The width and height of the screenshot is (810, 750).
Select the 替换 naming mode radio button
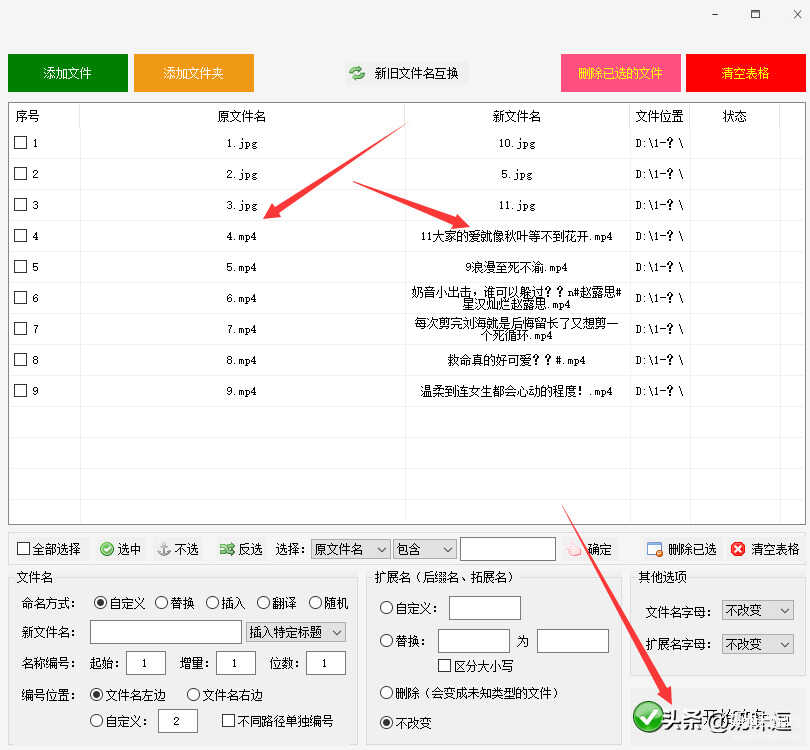[x=162, y=603]
